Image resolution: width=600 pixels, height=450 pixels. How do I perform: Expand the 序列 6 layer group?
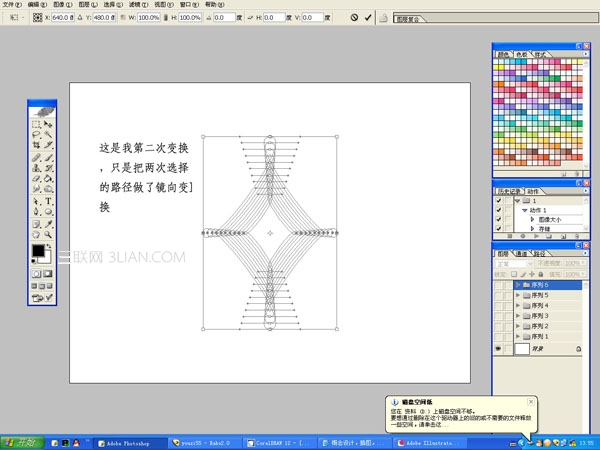[518, 285]
